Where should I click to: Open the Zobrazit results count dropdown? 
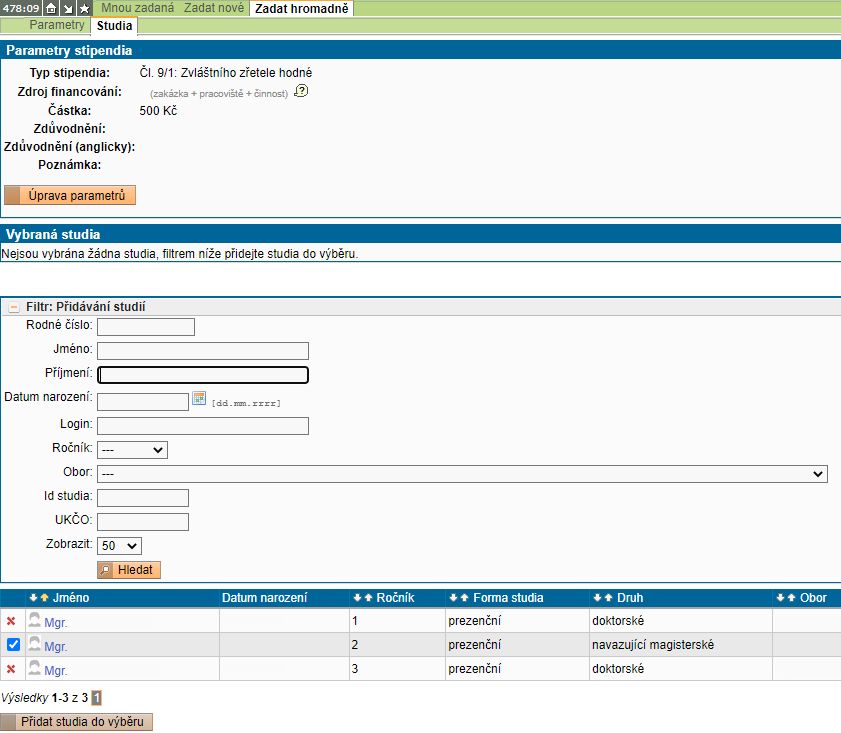pyautogui.click(x=119, y=546)
